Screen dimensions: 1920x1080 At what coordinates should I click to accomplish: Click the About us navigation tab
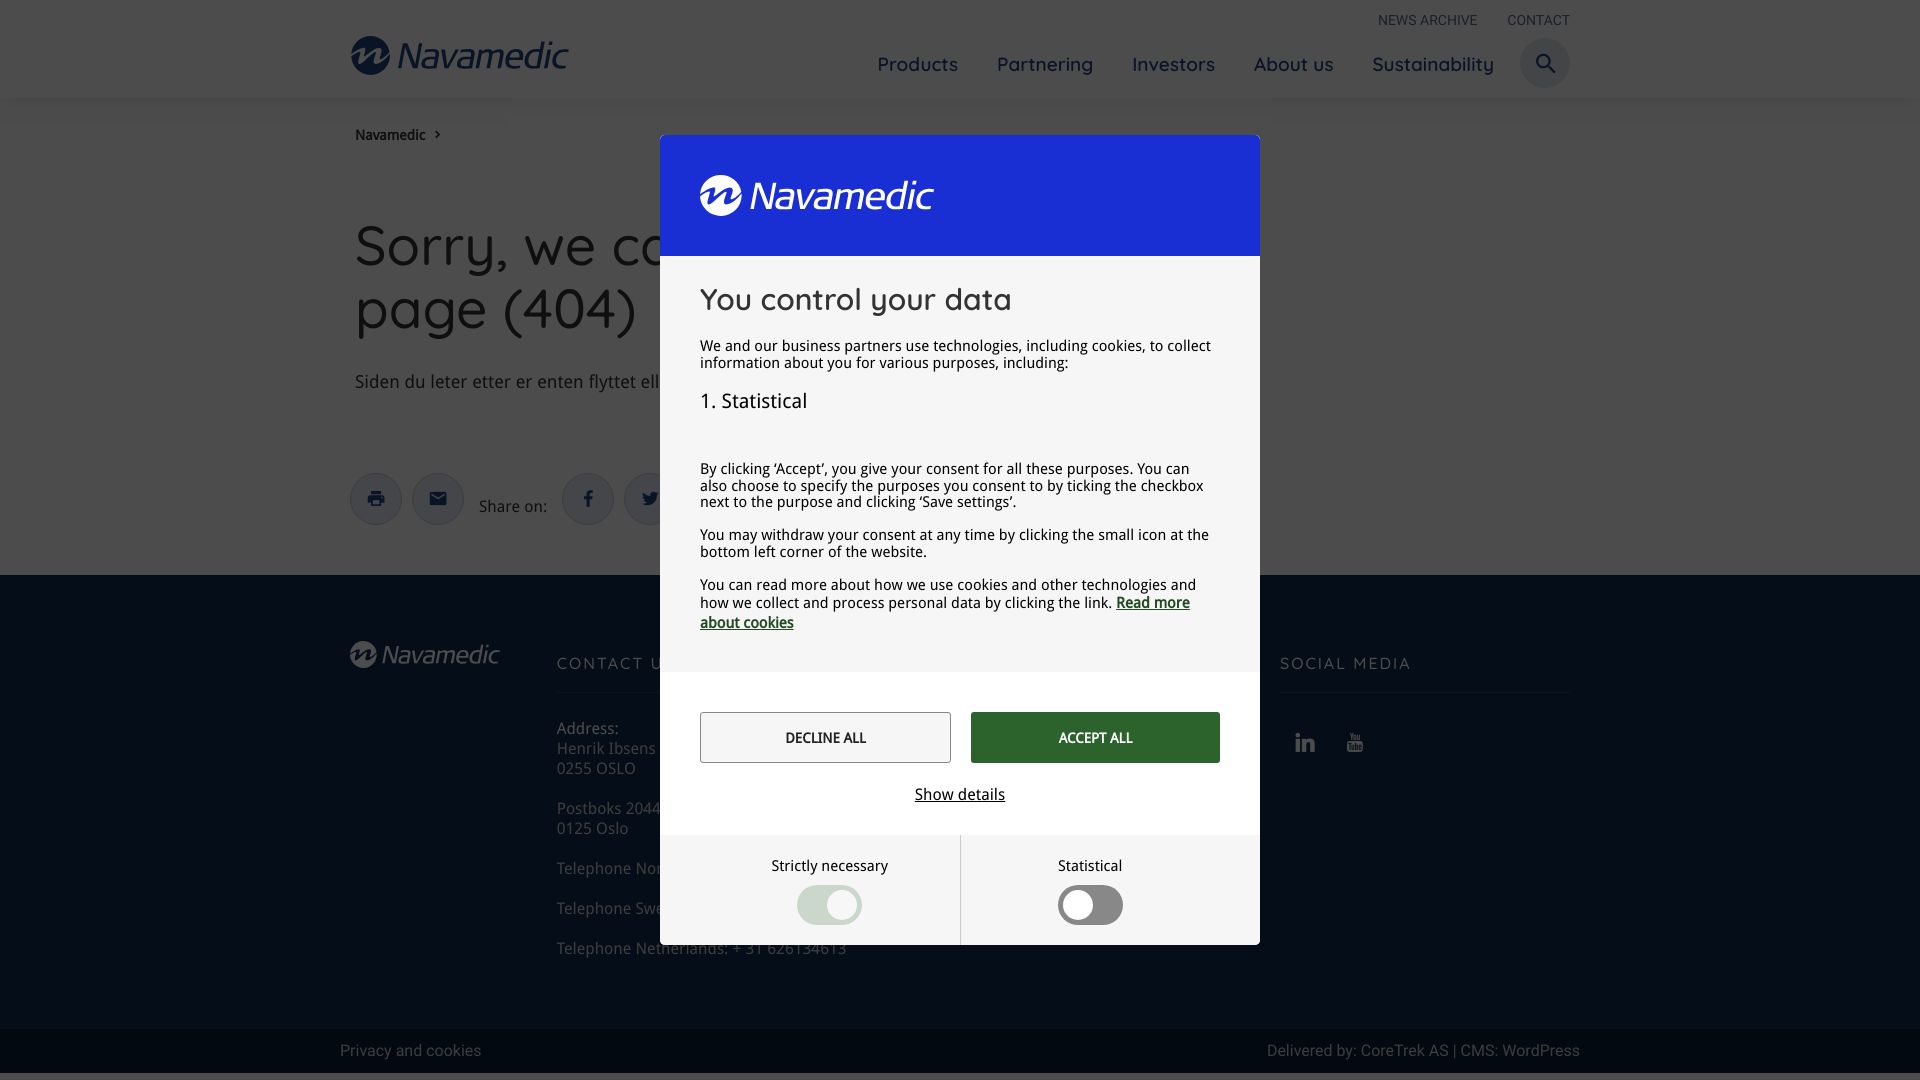pos(1292,63)
